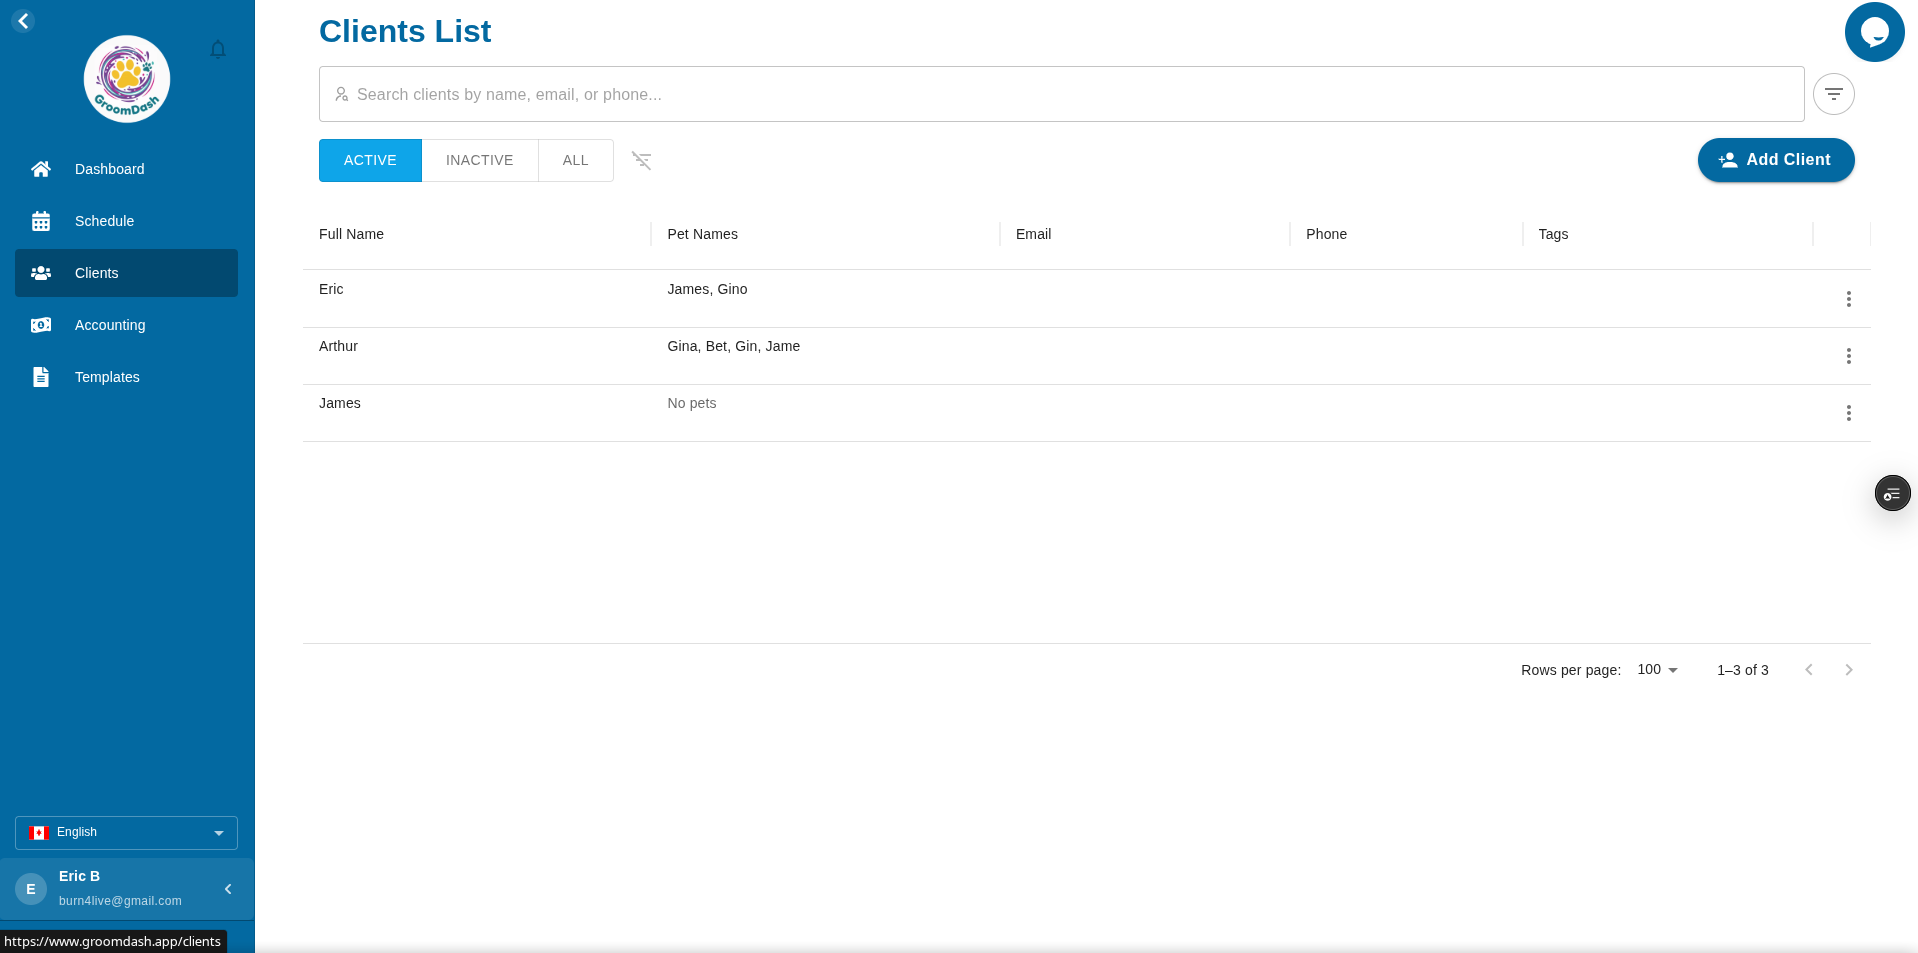Open client Arthur's row
The width and height of the screenshot is (1918, 953).
(1086, 356)
